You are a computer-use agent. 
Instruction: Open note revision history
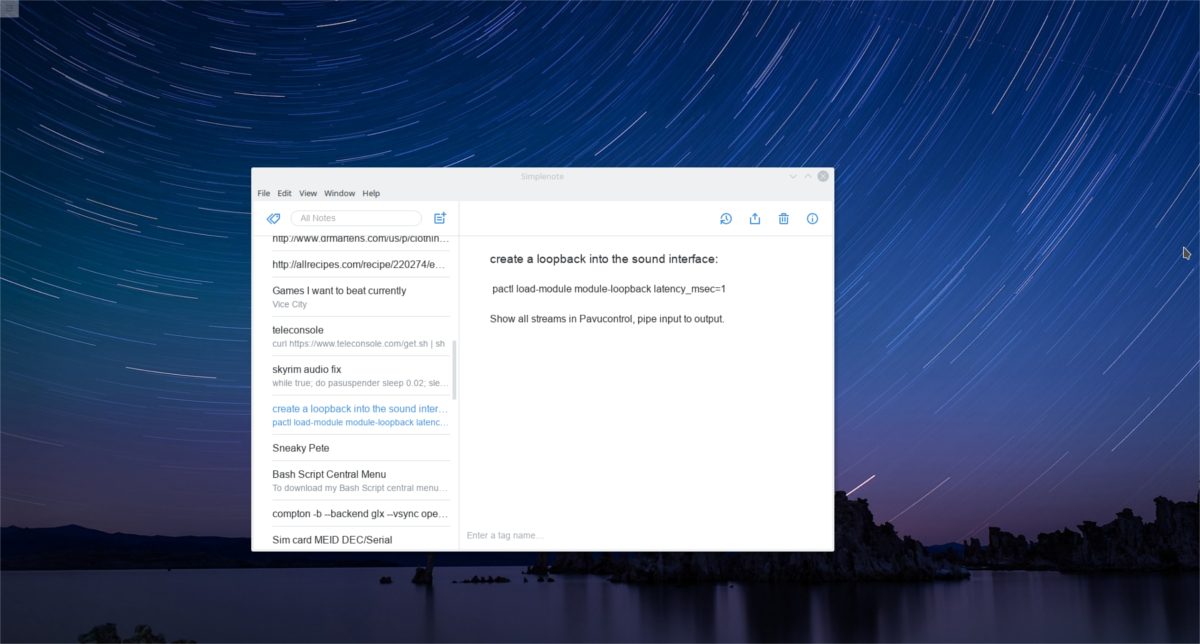click(x=725, y=219)
